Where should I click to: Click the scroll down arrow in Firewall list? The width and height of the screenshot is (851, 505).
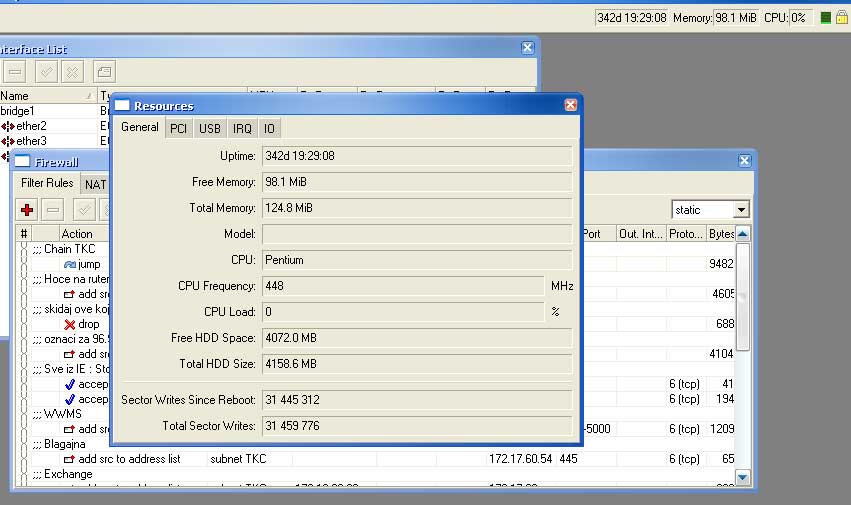tap(742, 477)
